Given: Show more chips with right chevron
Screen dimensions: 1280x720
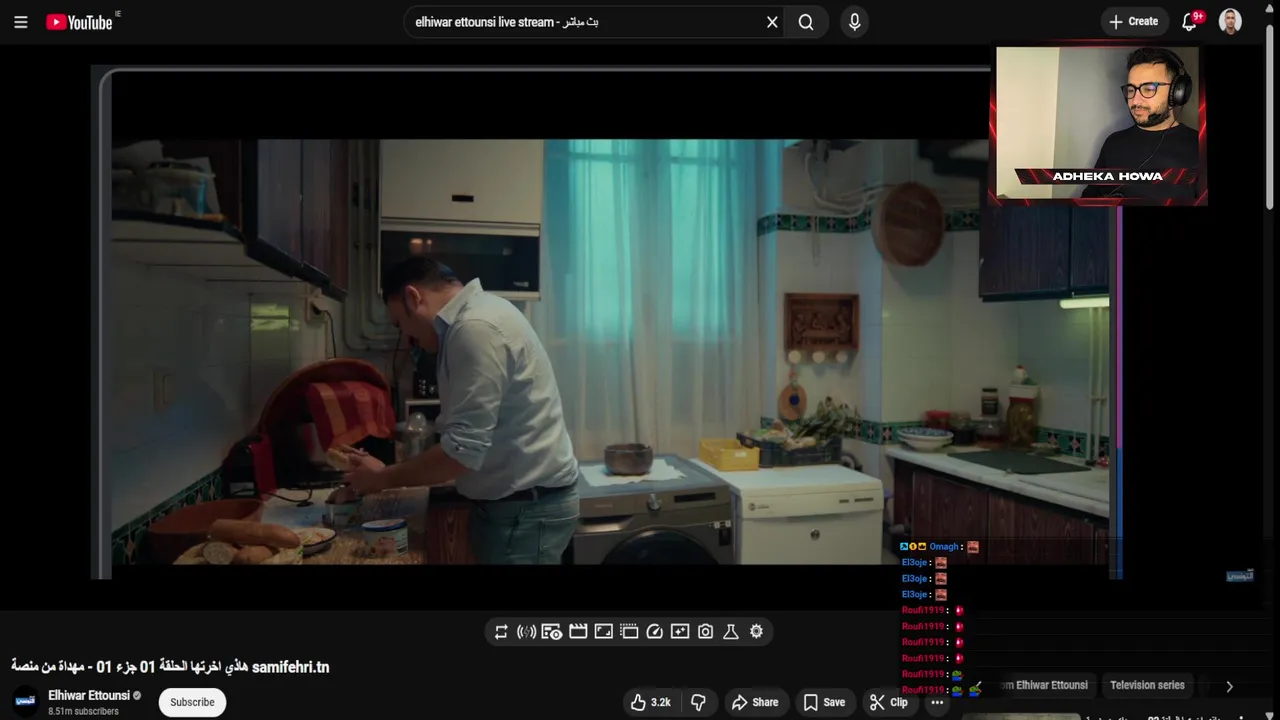Looking at the screenshot, I should (1229, 686).
